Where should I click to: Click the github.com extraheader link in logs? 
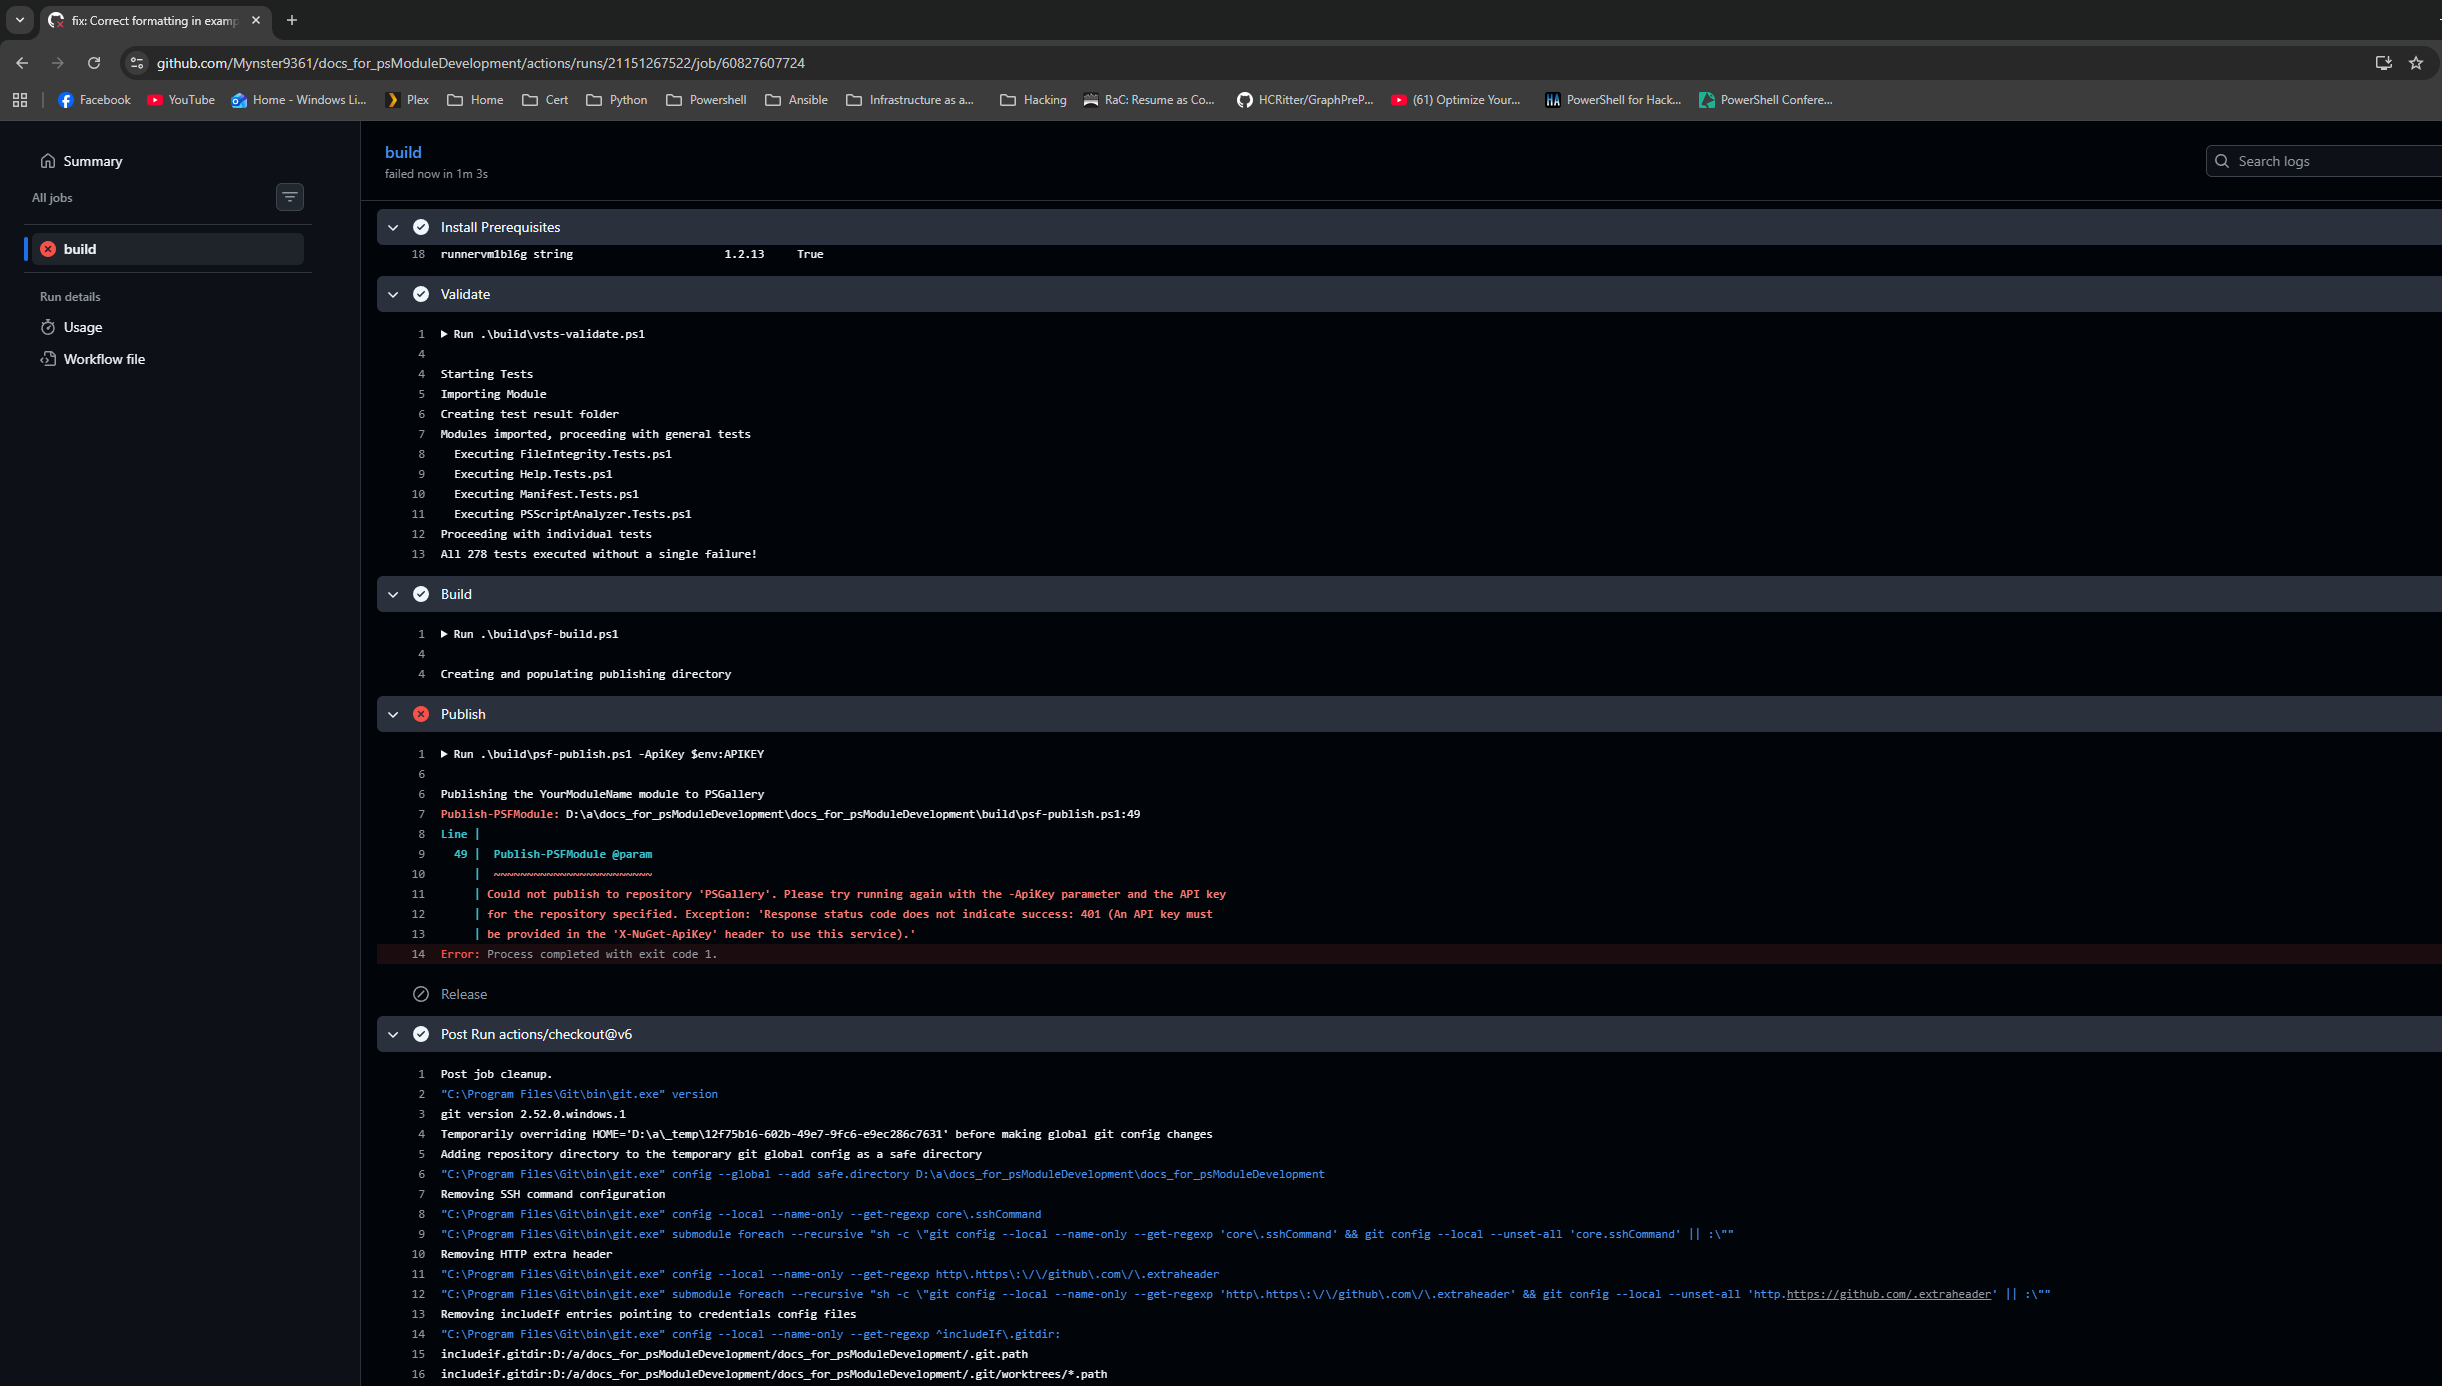1888,1294
